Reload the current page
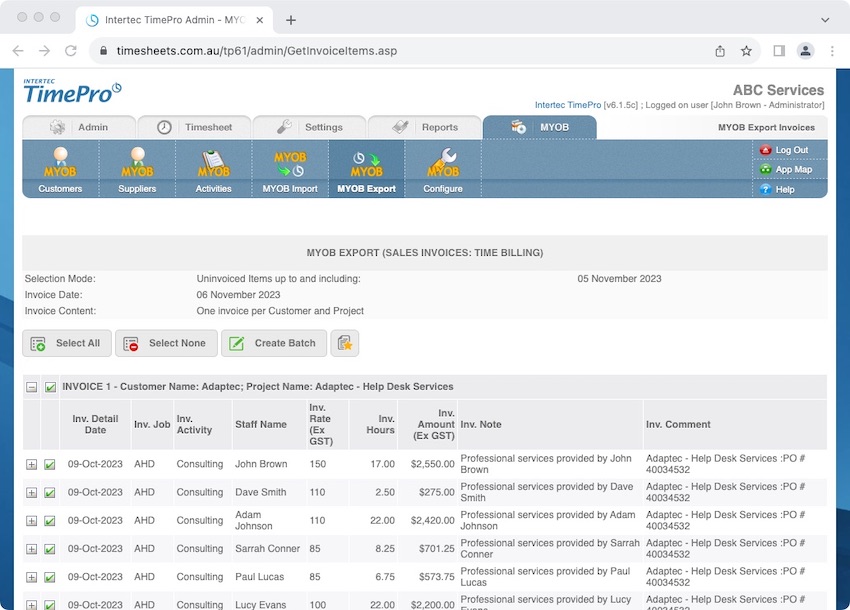 point(70,51)
